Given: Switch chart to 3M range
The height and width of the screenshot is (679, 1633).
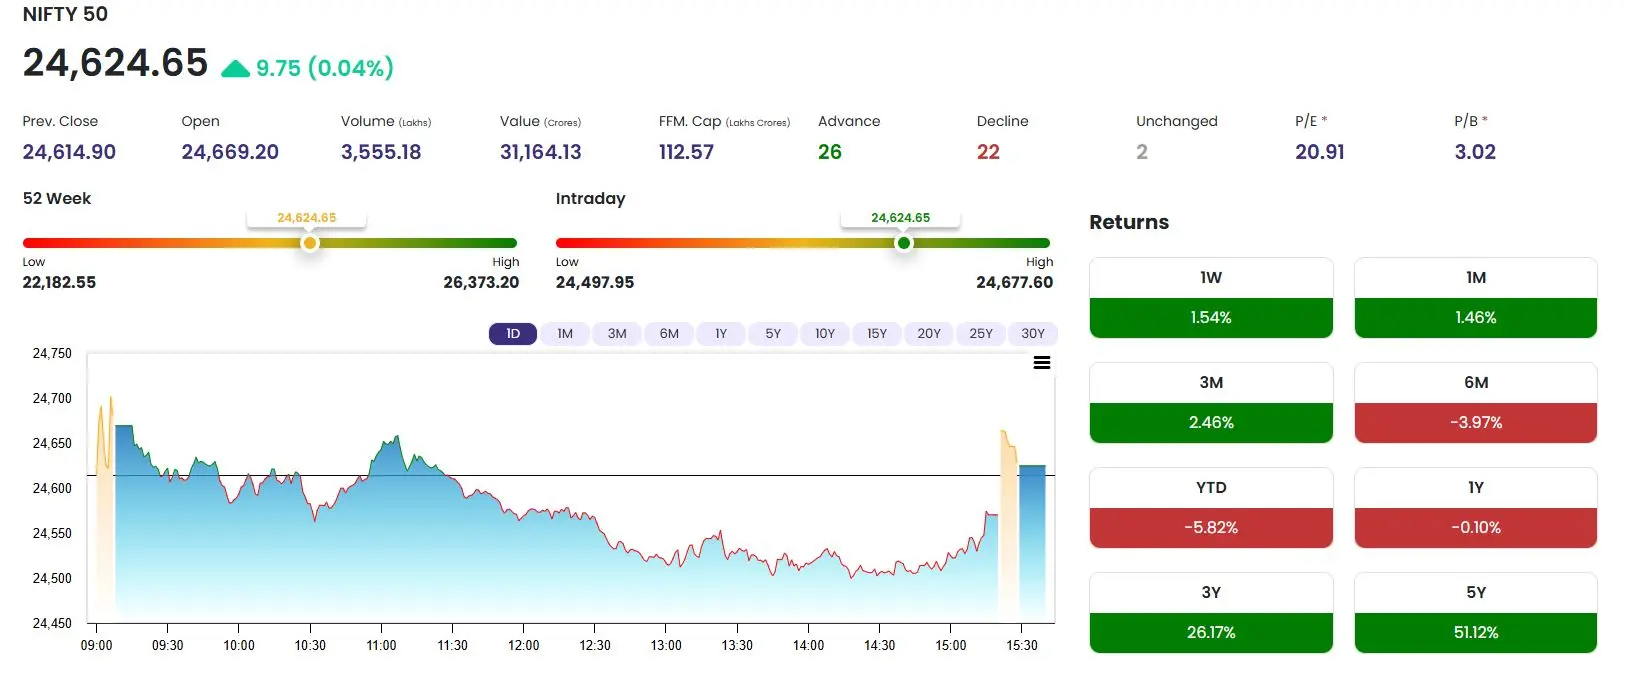Looking at the screenshot, I should [617, 334].
